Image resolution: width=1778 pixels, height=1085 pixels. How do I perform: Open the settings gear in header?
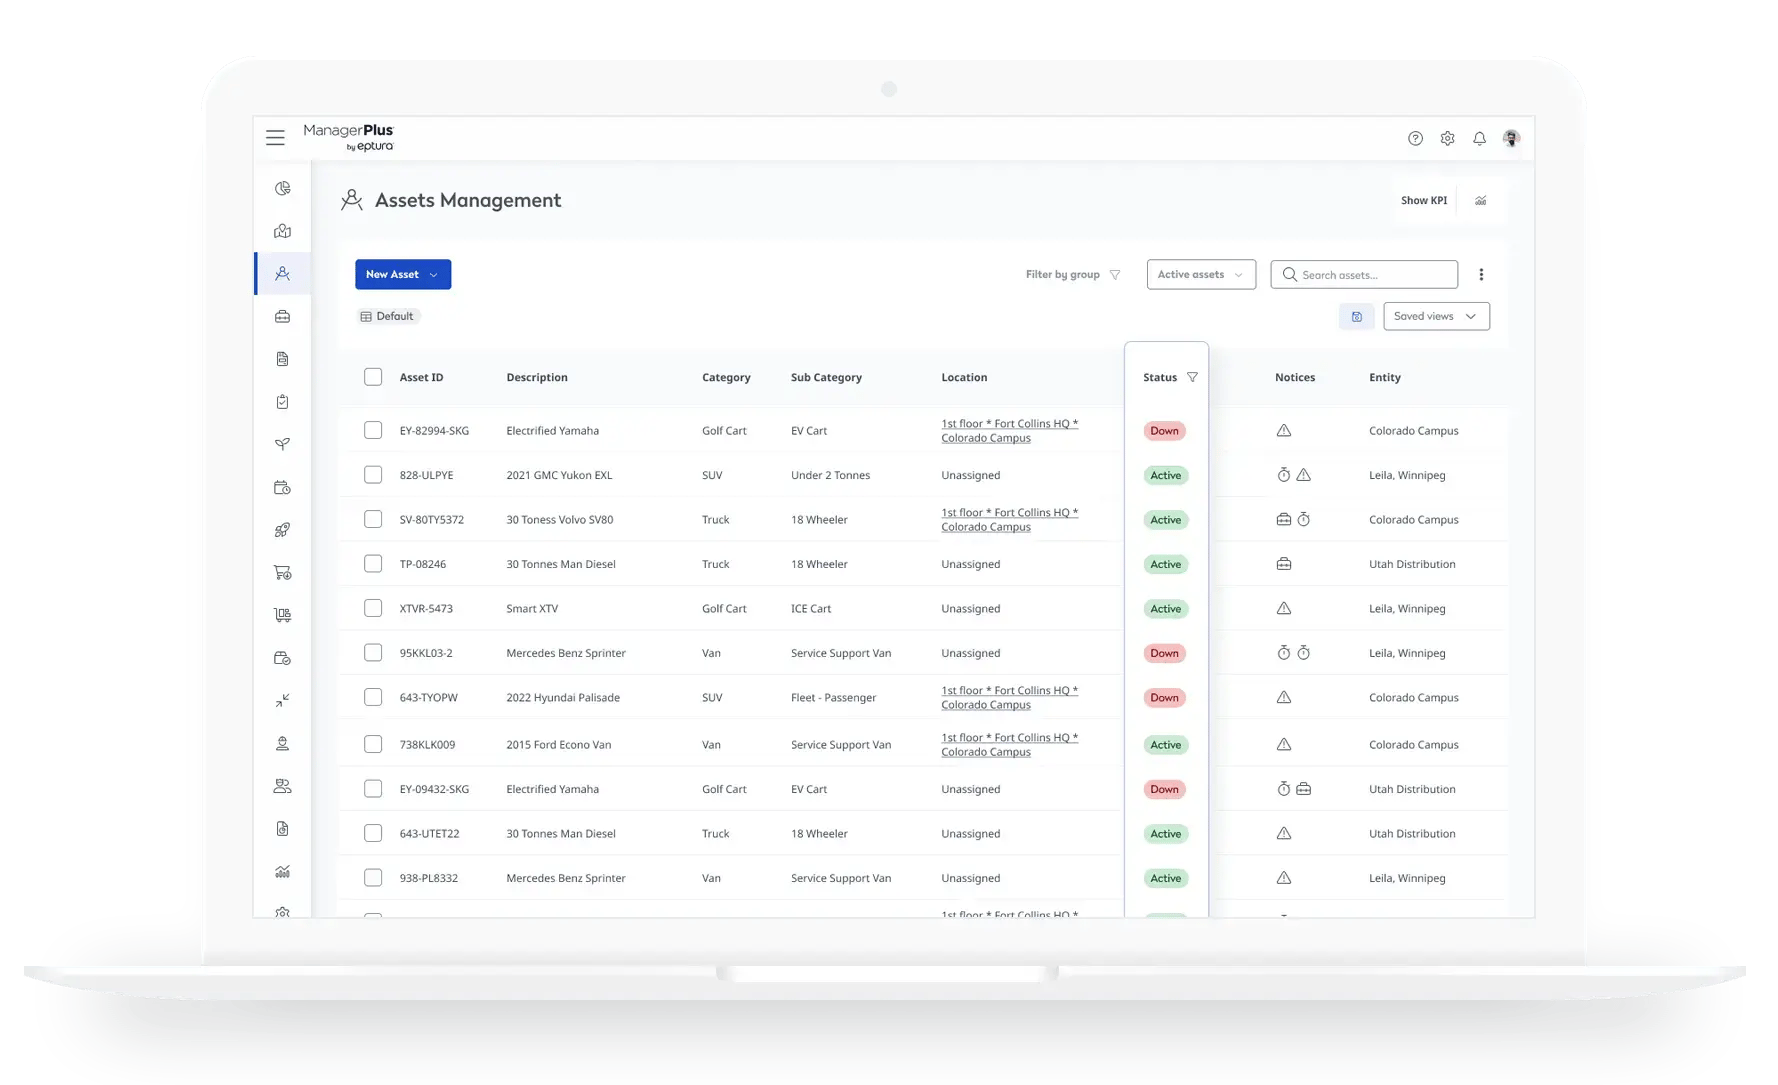1447,139
